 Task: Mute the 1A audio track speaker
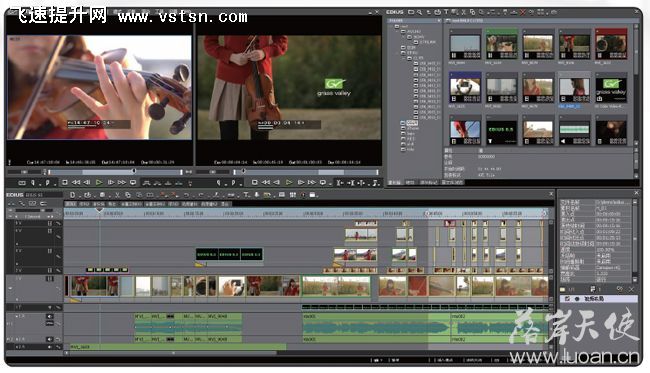pyautogui.click(x=49, y=316)
